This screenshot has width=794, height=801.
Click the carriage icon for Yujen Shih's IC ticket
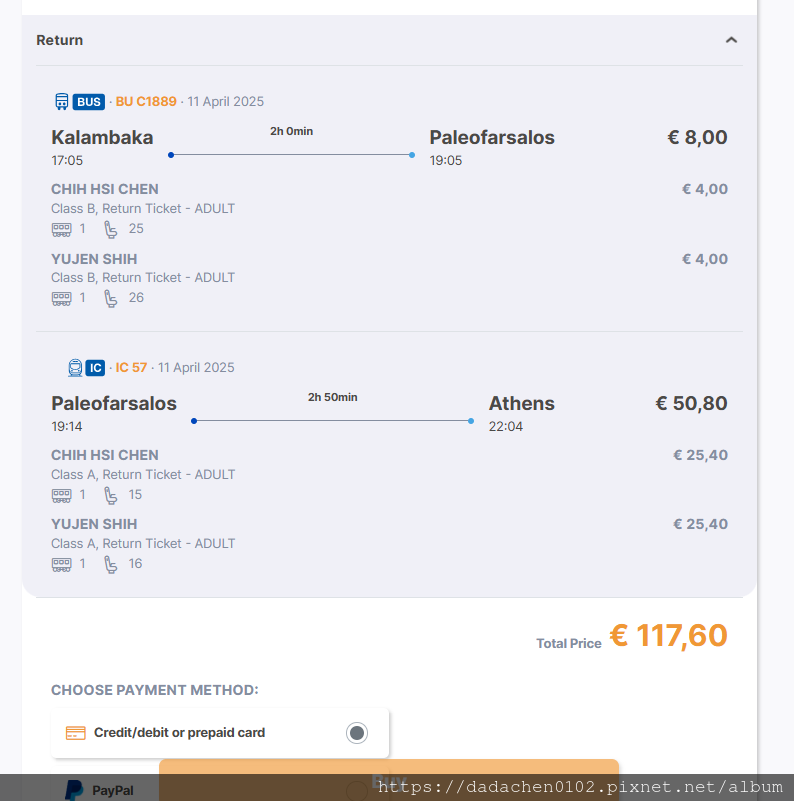tap(61, 564)
